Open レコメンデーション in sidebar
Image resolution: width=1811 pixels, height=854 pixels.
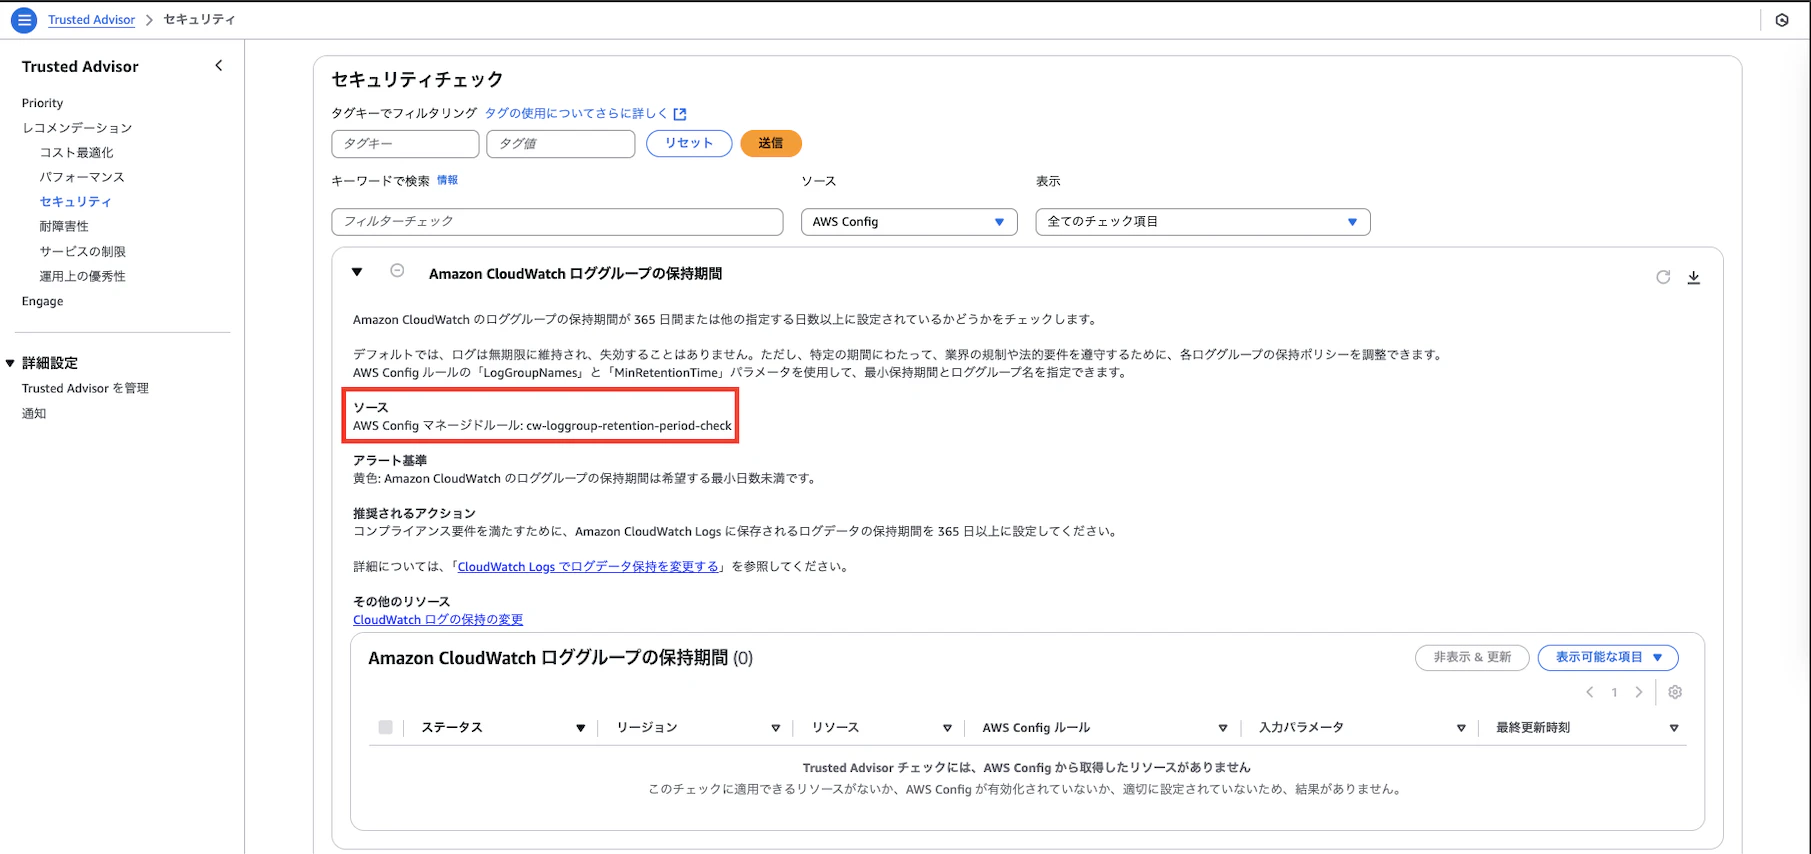tap(77, 128)
